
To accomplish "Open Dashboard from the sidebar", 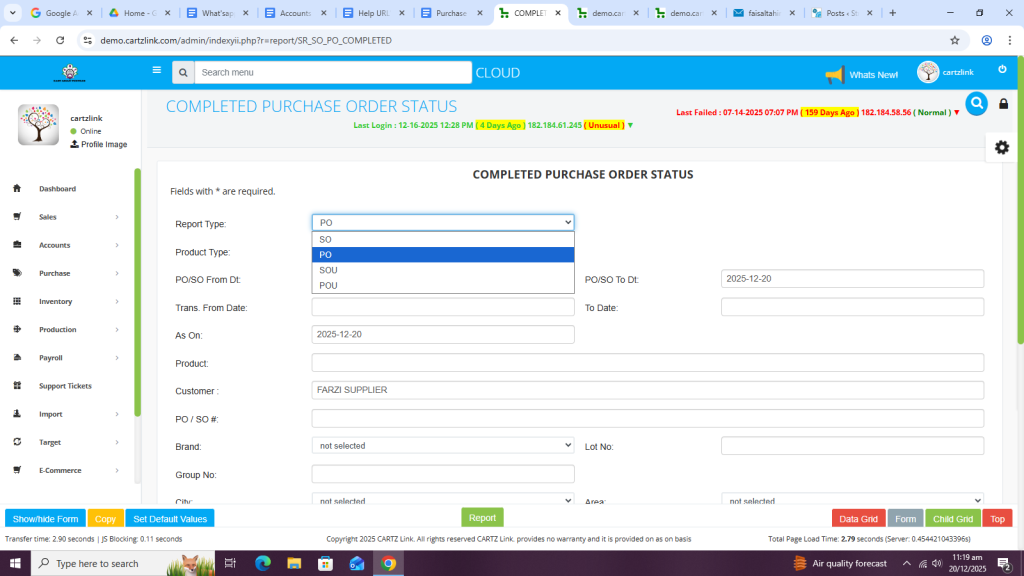I will click(57, 189).
